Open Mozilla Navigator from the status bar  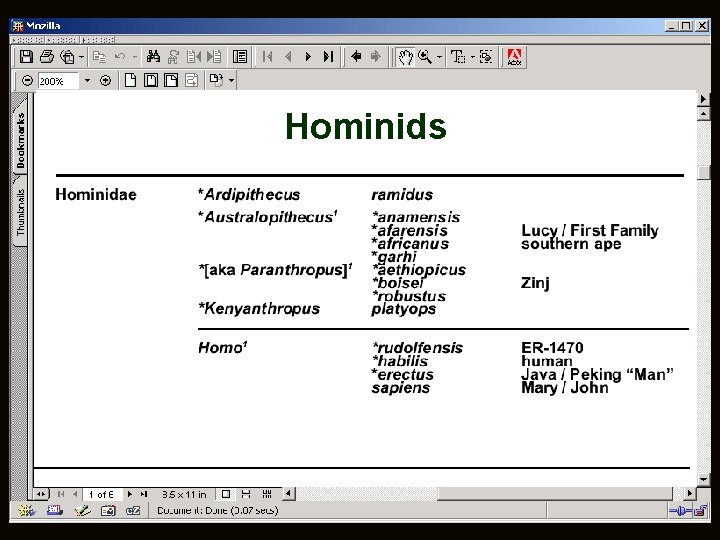click(x=27, y=510)
